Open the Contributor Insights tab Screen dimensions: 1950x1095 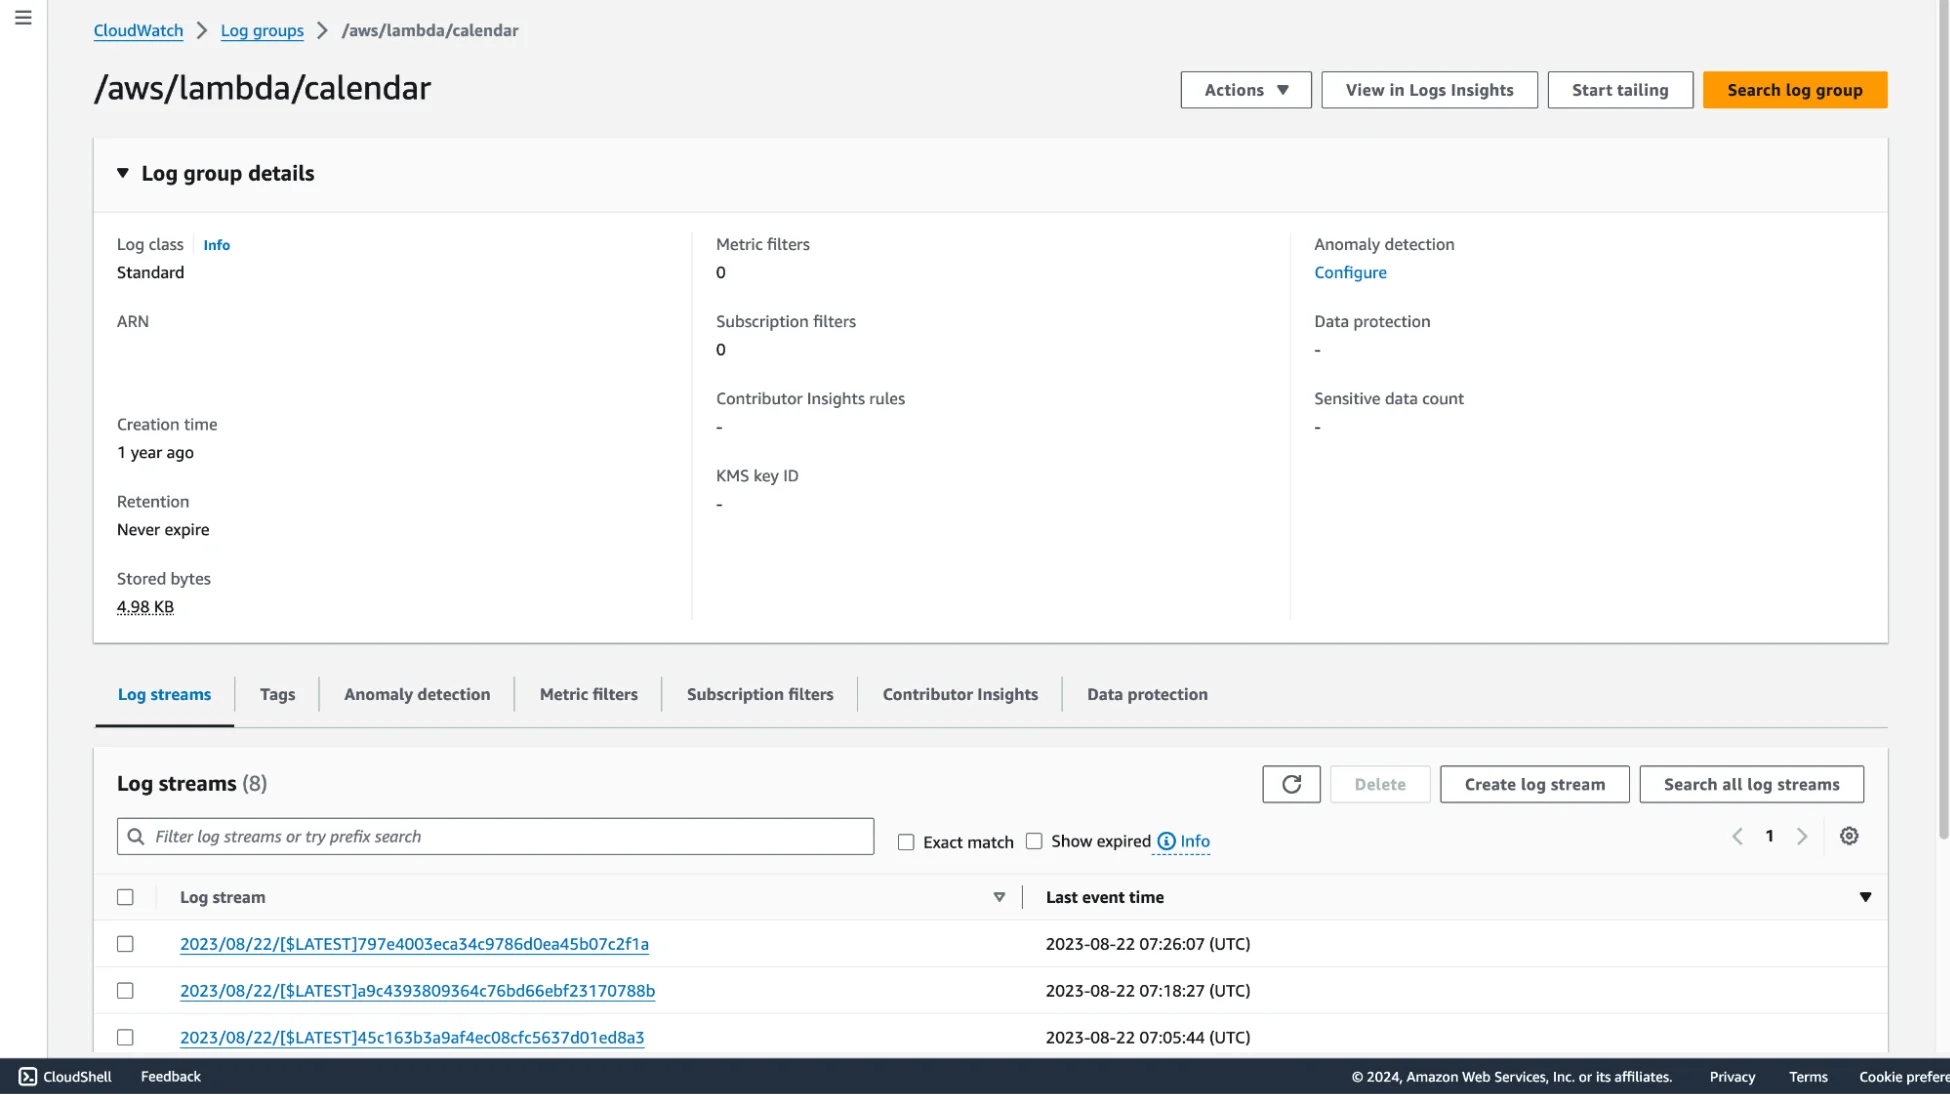click(960, 694)
